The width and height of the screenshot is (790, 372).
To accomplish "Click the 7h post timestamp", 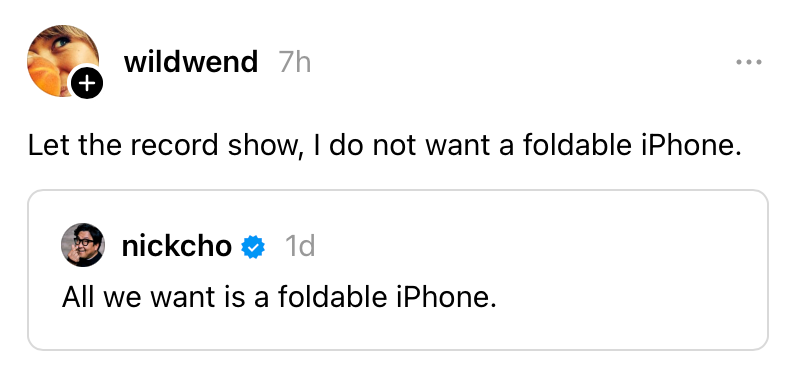I will point(295,63).
